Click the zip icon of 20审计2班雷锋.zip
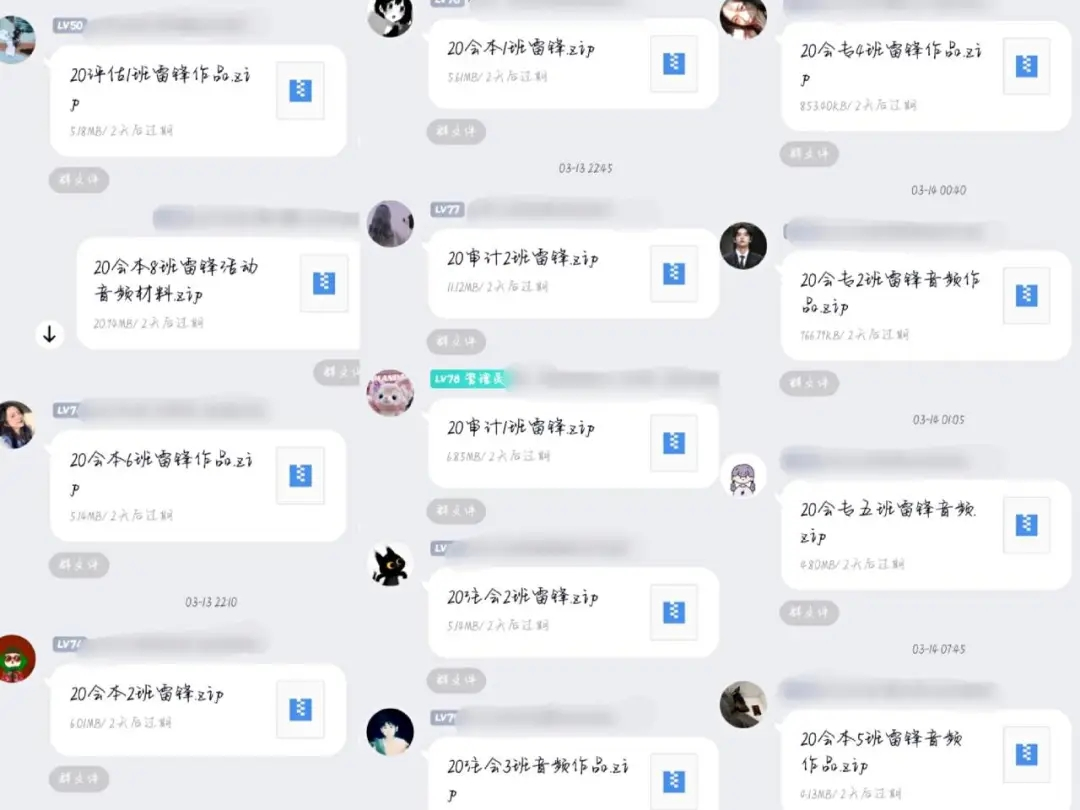The width and height of the screenshot is (1080, 810). tap(674, 273)
